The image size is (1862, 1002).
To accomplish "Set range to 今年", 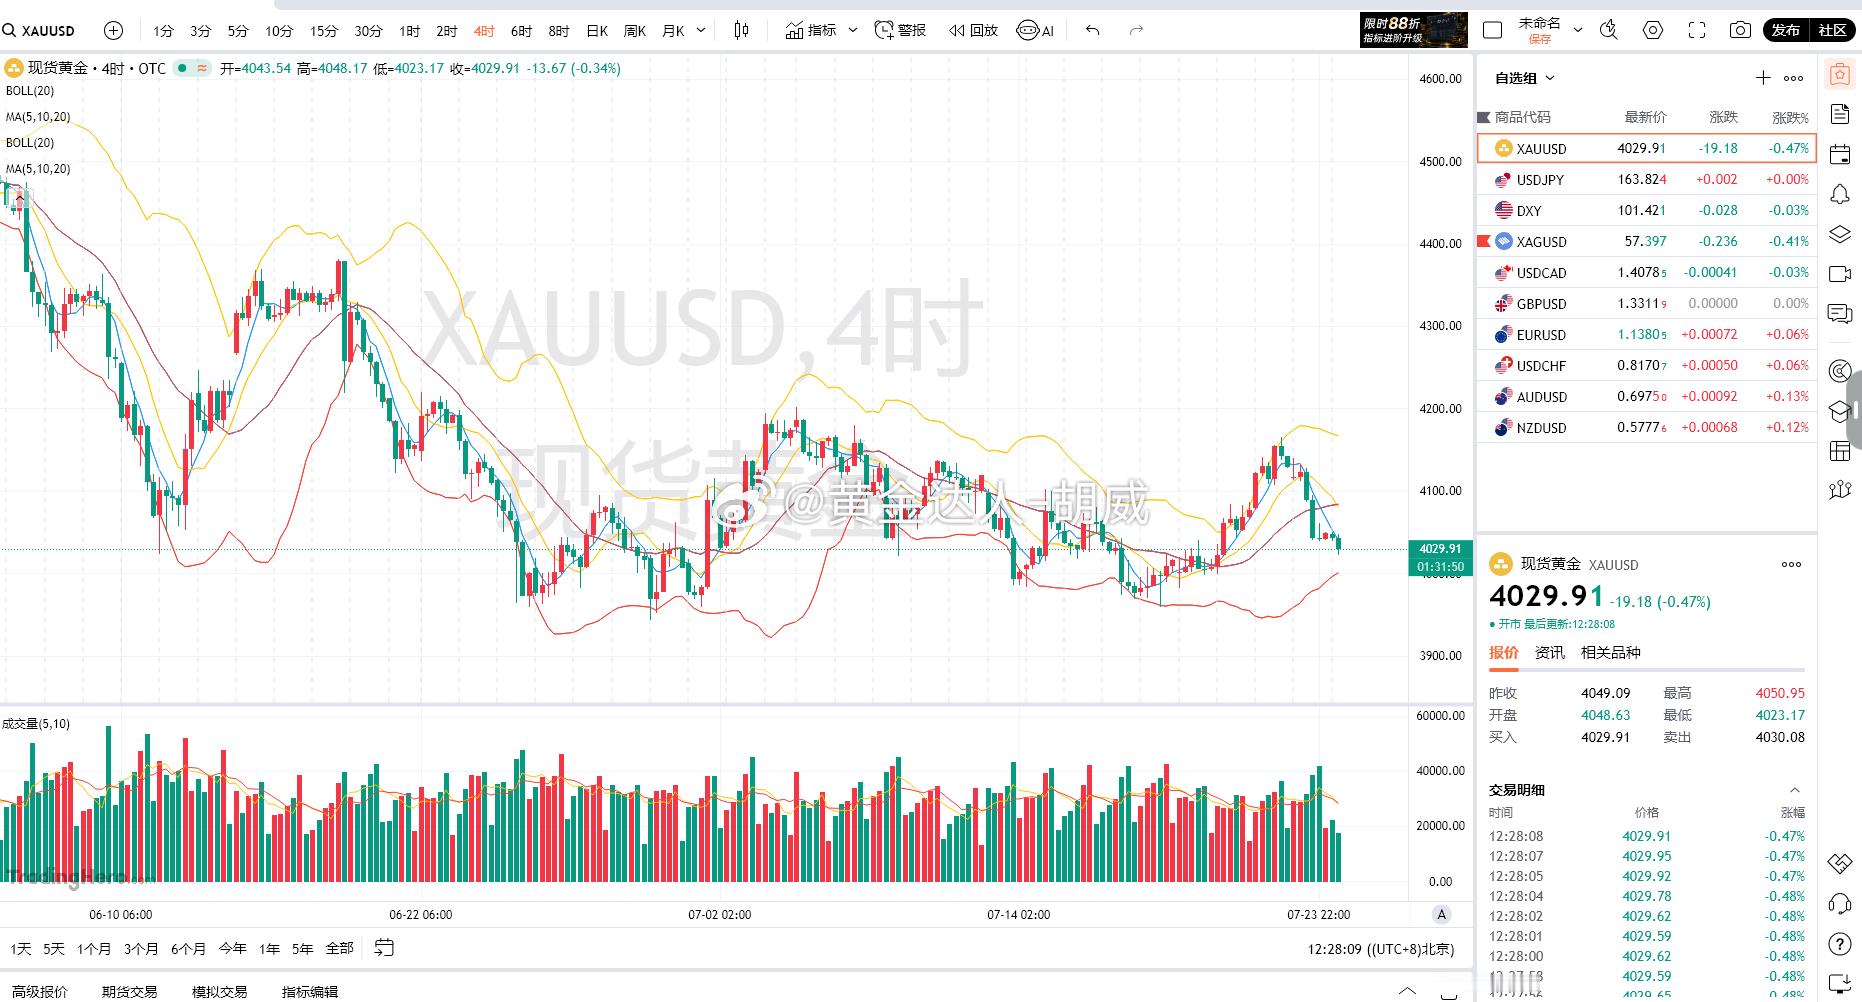I will tap(232, 948).
